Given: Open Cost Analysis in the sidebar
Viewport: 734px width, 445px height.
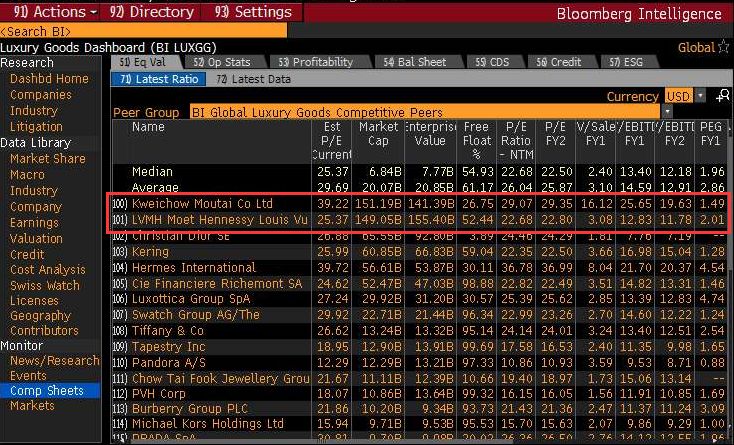Looking at the screenshot, I should (48, 270).
